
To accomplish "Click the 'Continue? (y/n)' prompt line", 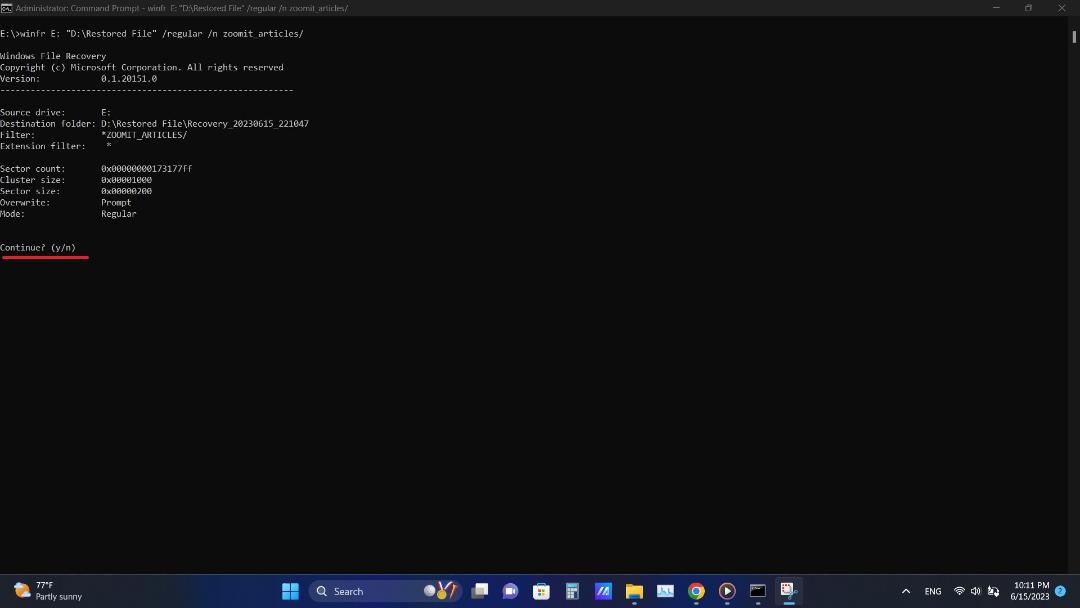I will click(38, 247).
